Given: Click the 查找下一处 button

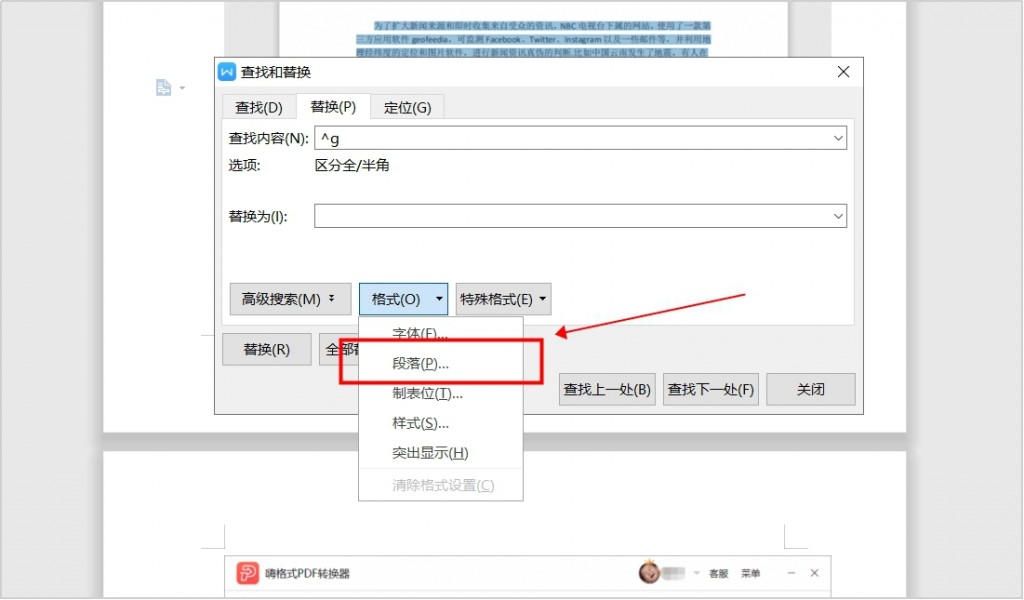Looking at the screenshot, I should click(711, 389).
